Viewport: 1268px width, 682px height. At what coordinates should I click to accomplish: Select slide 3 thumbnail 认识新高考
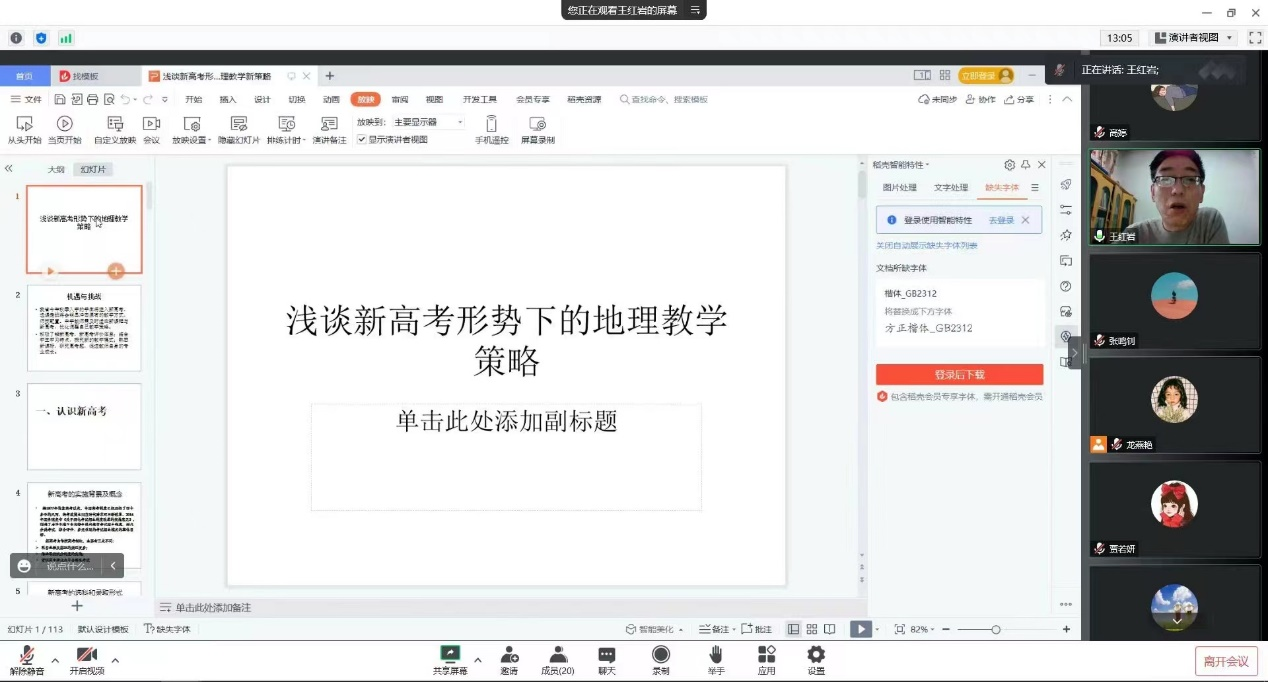[84, 426]
